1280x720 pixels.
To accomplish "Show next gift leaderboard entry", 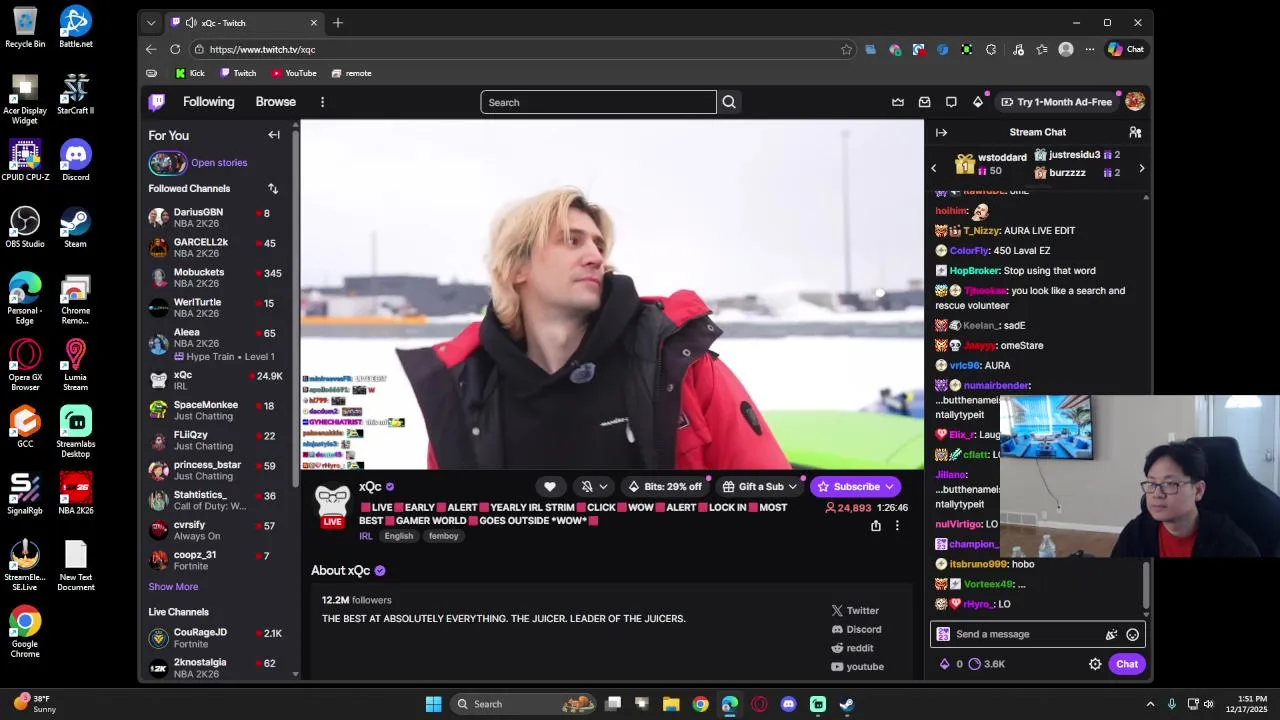I will coord(1142,168).
